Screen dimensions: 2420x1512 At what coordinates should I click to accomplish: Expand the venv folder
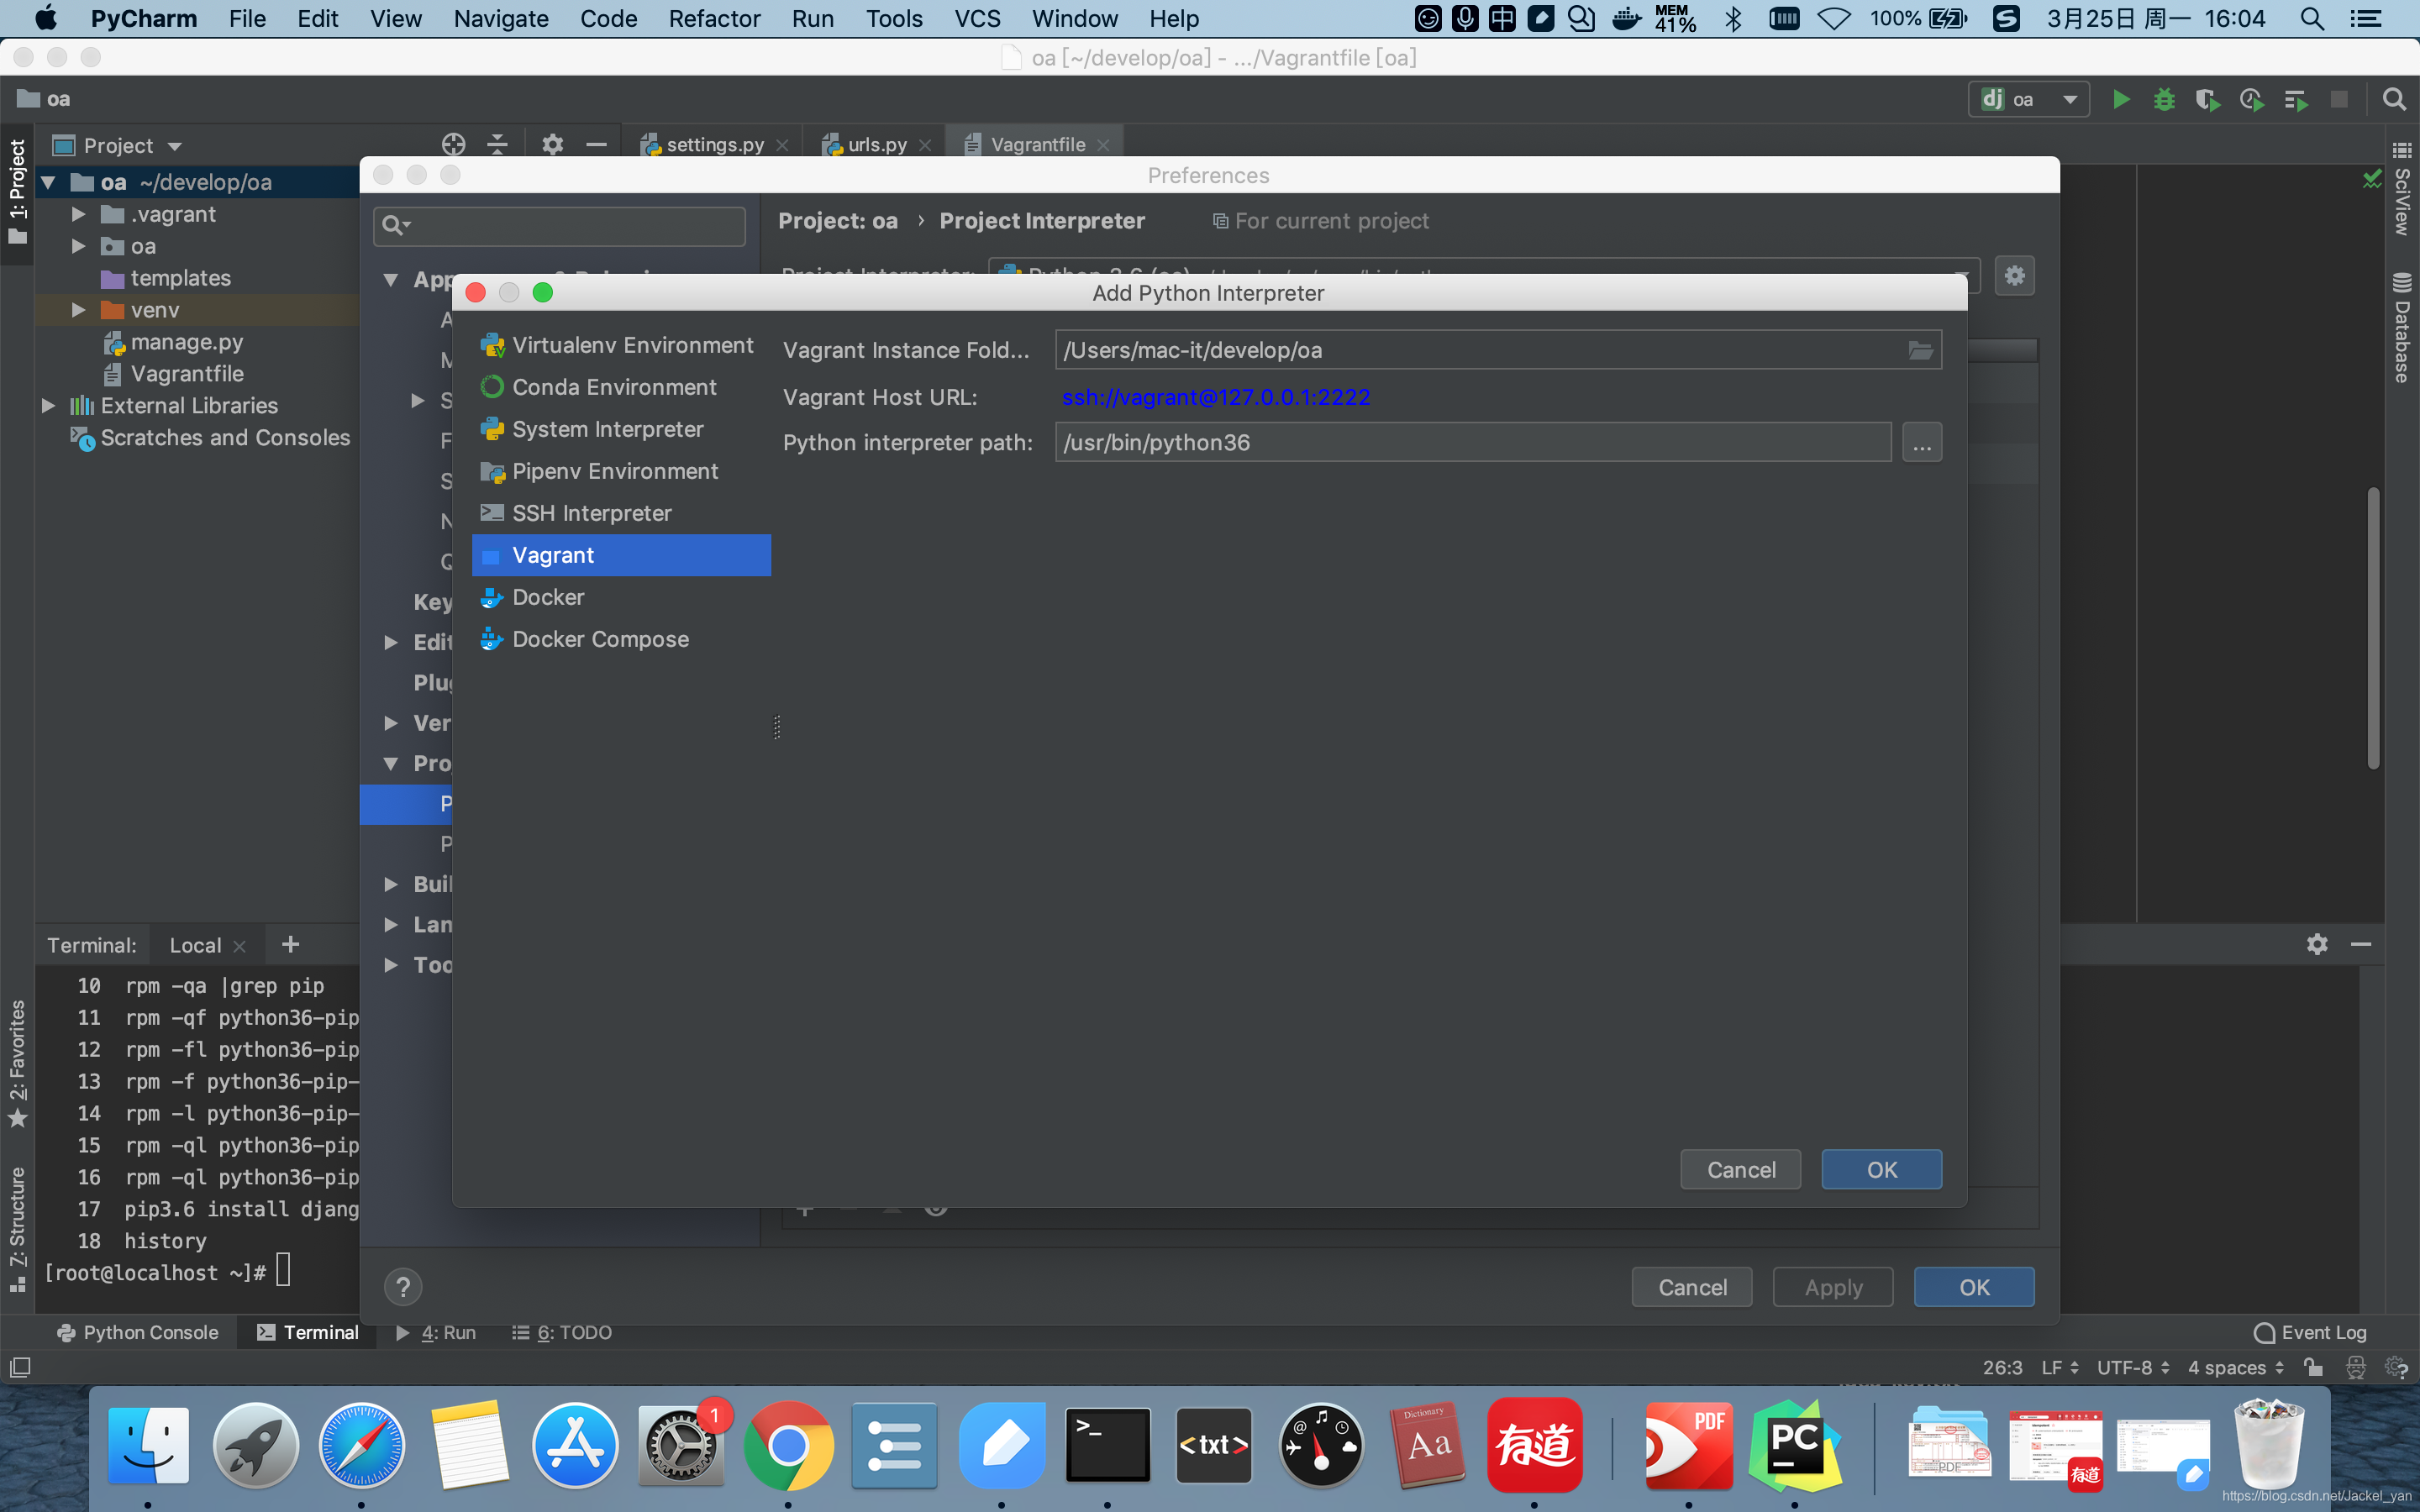[78, 310]
